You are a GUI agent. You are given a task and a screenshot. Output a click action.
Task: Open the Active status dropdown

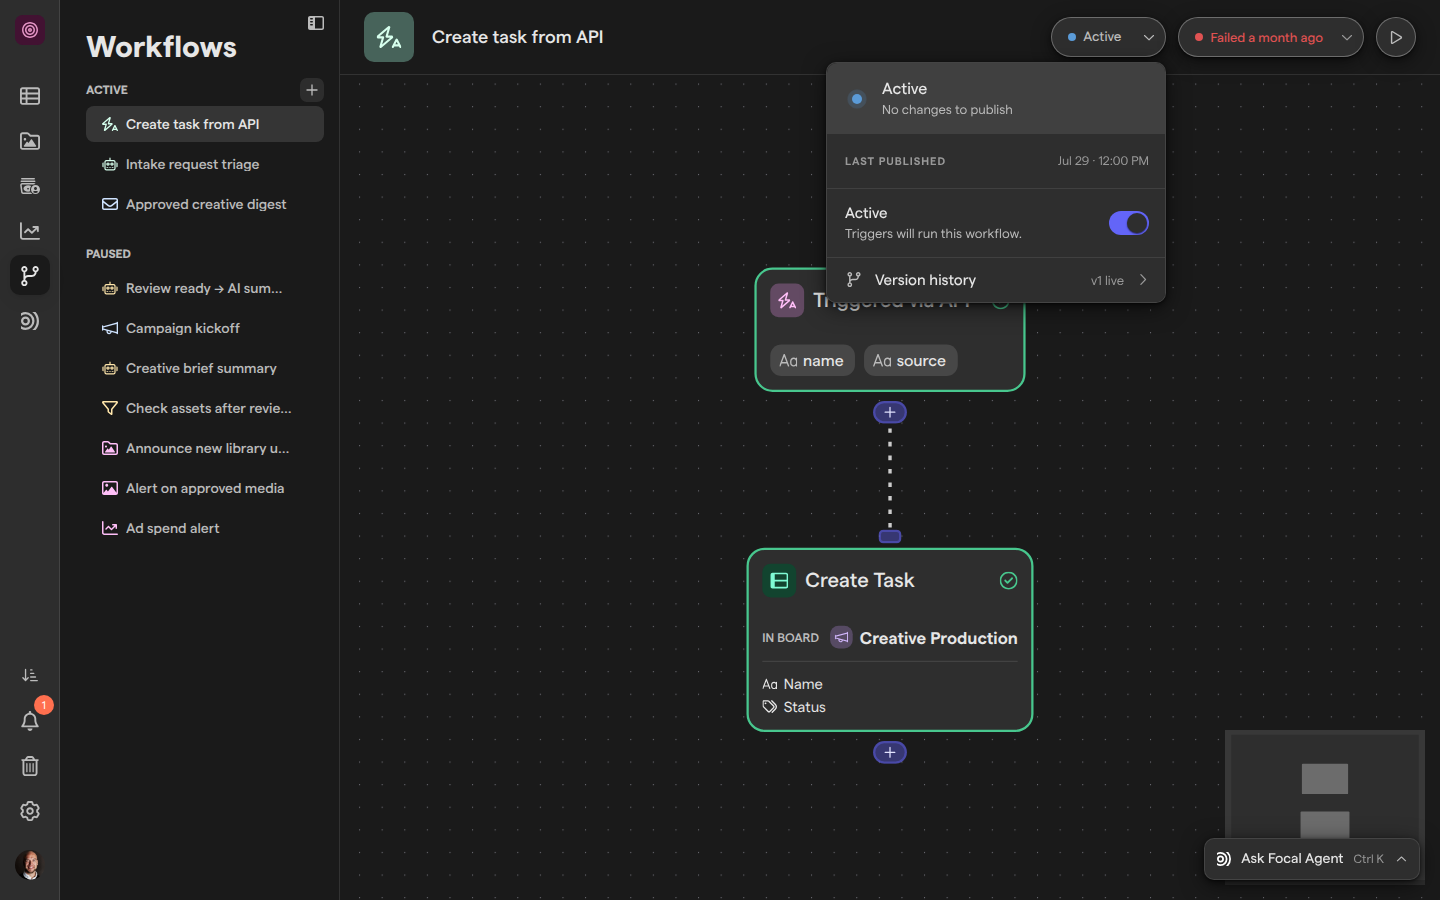click(1108, 37)
